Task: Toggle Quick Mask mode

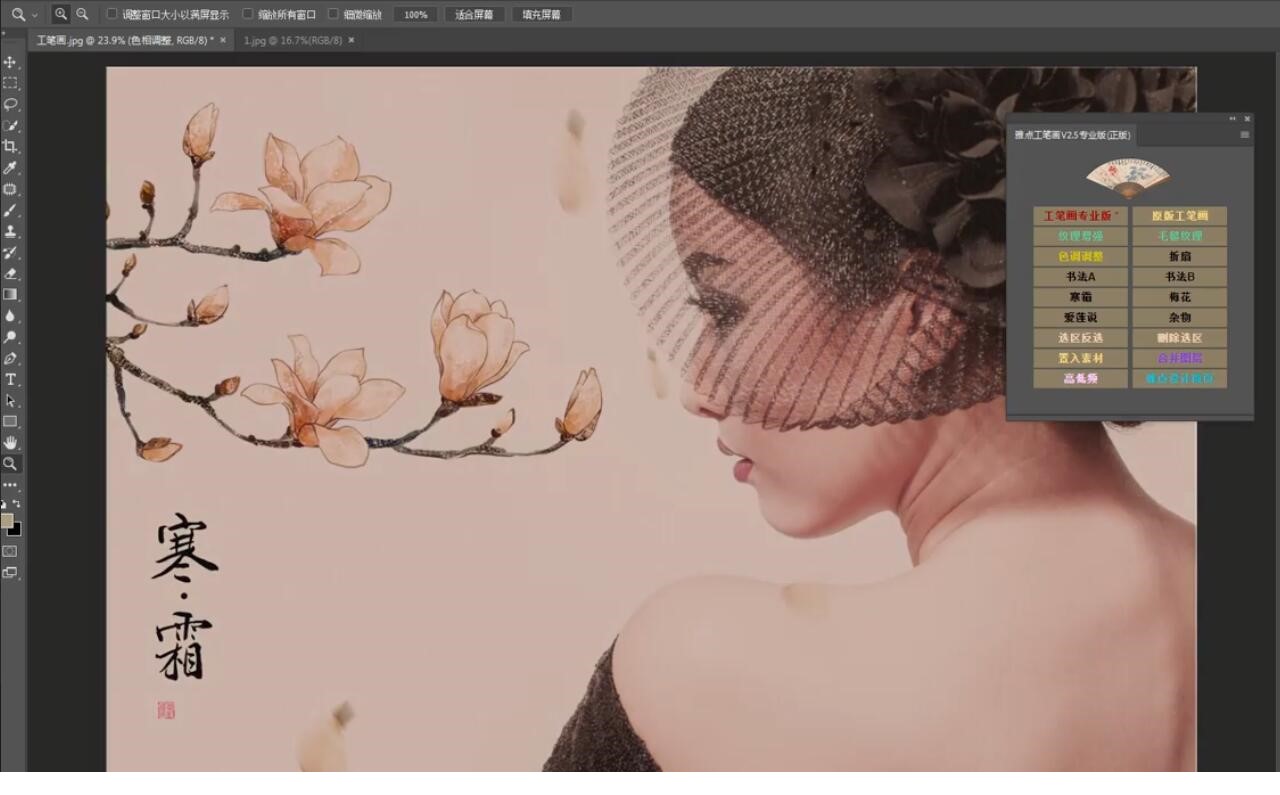Action: (10, 551)
